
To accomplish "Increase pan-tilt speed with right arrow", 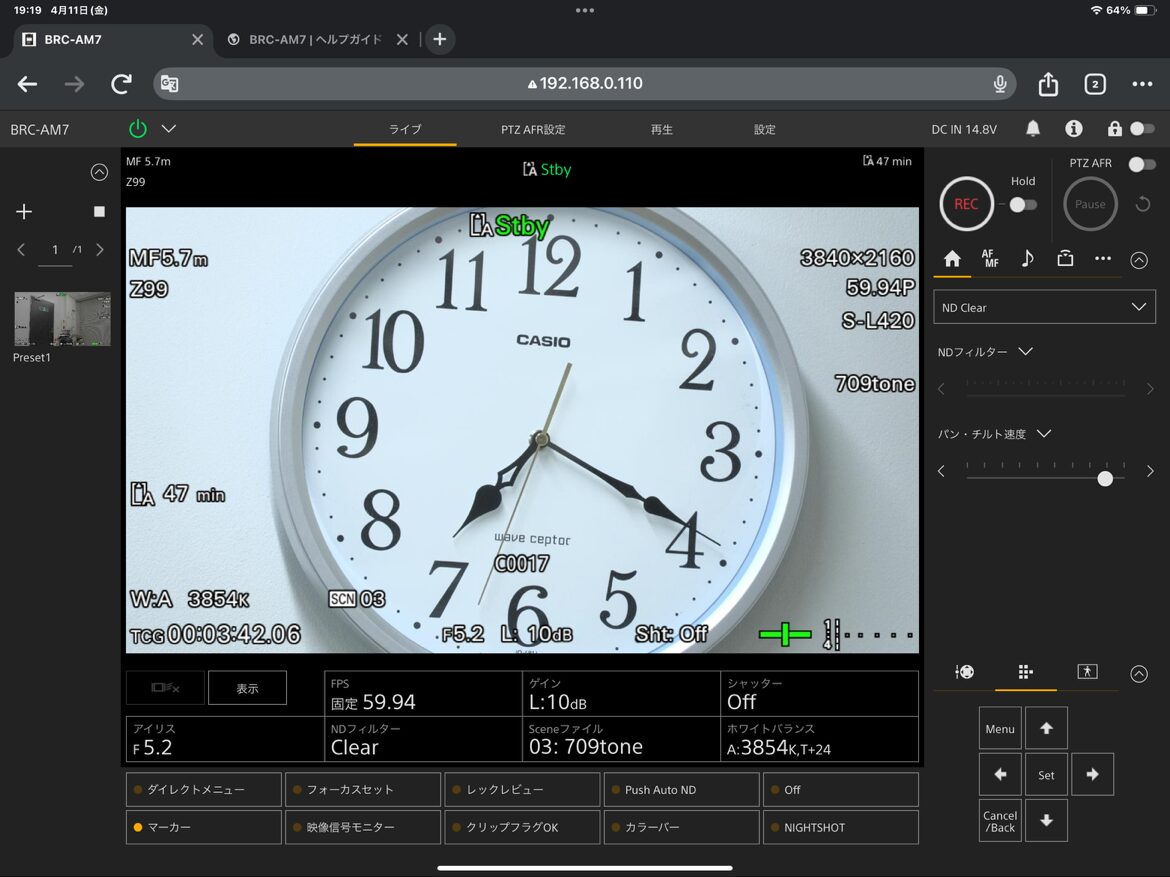I will tap(1150, 471).
